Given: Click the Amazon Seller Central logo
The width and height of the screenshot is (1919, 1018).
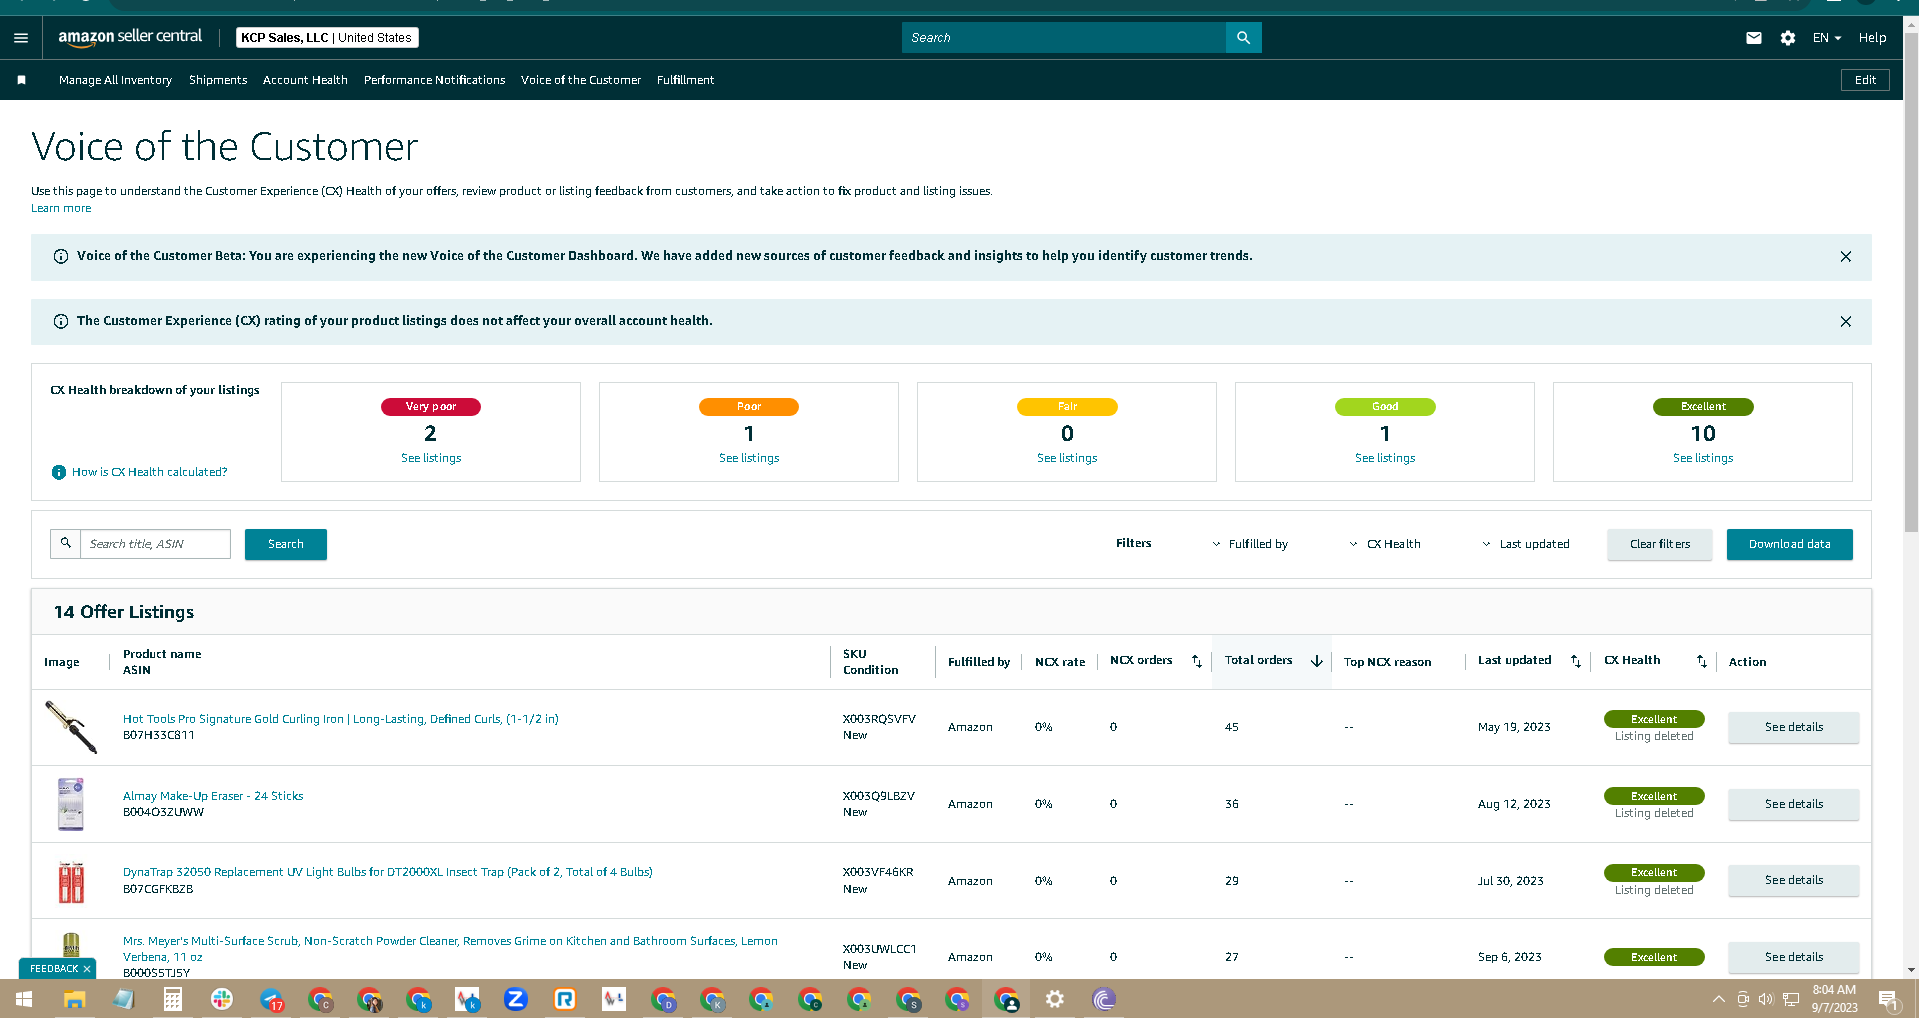Looking at the screenshot, I should [130, 37].
